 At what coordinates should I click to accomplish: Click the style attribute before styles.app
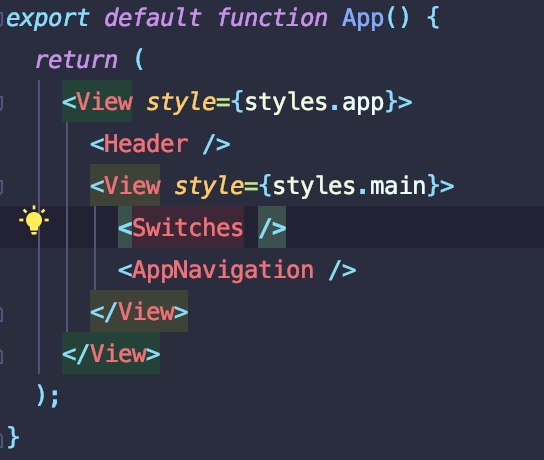(x=181, y=102)
